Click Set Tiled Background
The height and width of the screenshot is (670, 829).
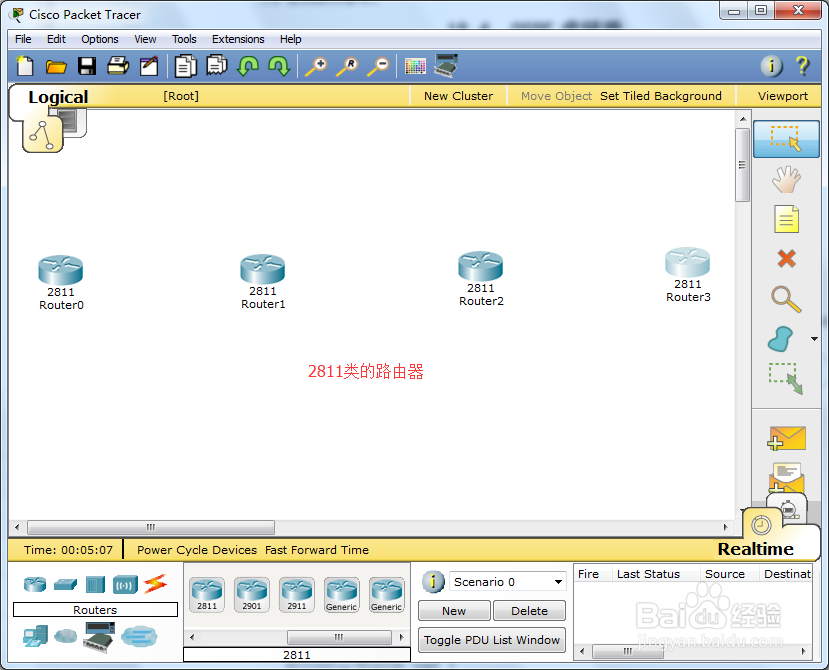661,96
